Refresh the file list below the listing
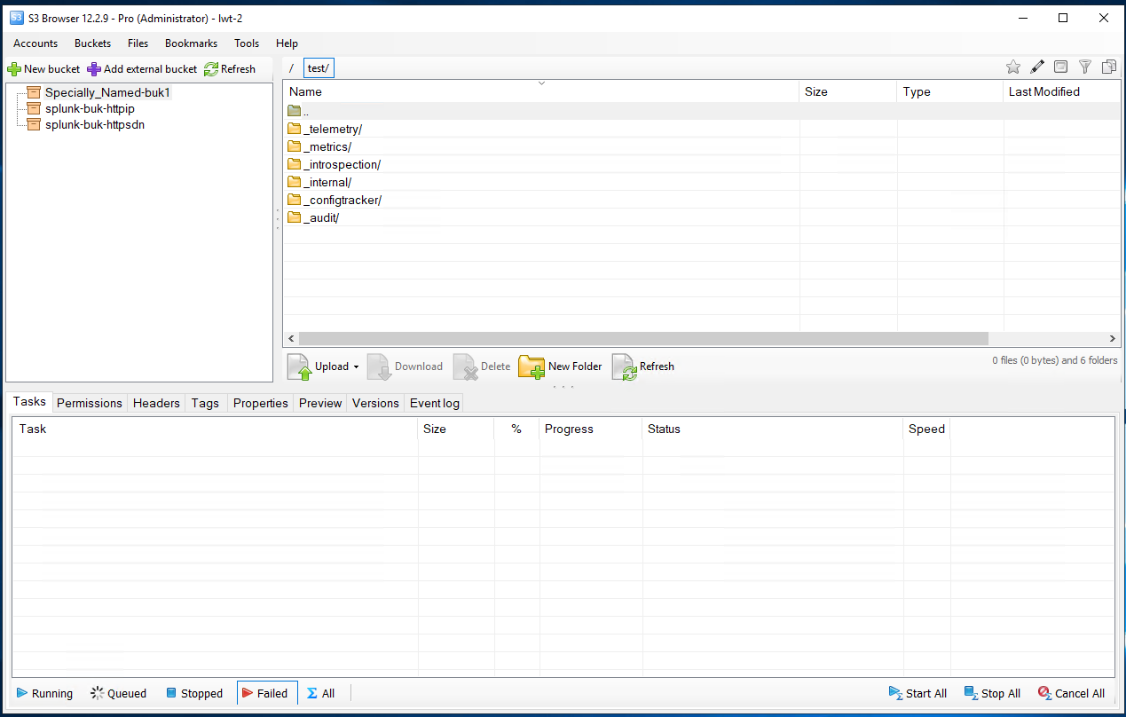 [x=643, y=367]
